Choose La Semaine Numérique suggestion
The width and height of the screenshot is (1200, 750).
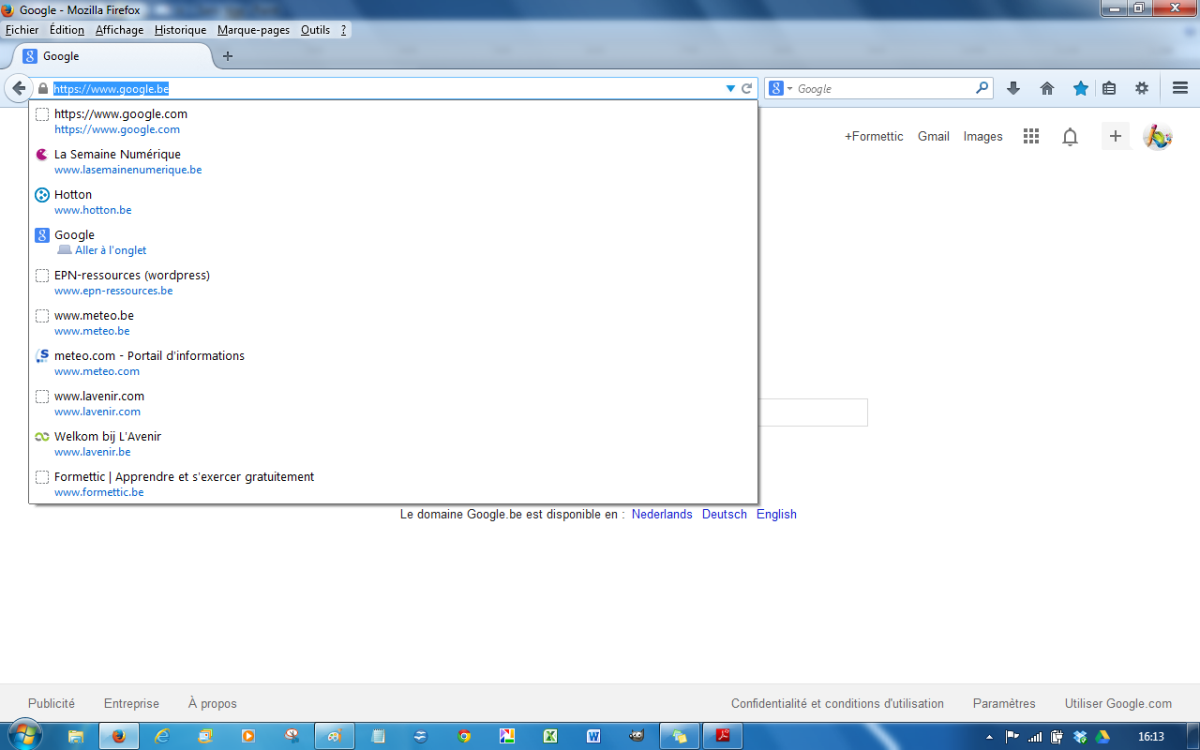click(x=393, y=162)
